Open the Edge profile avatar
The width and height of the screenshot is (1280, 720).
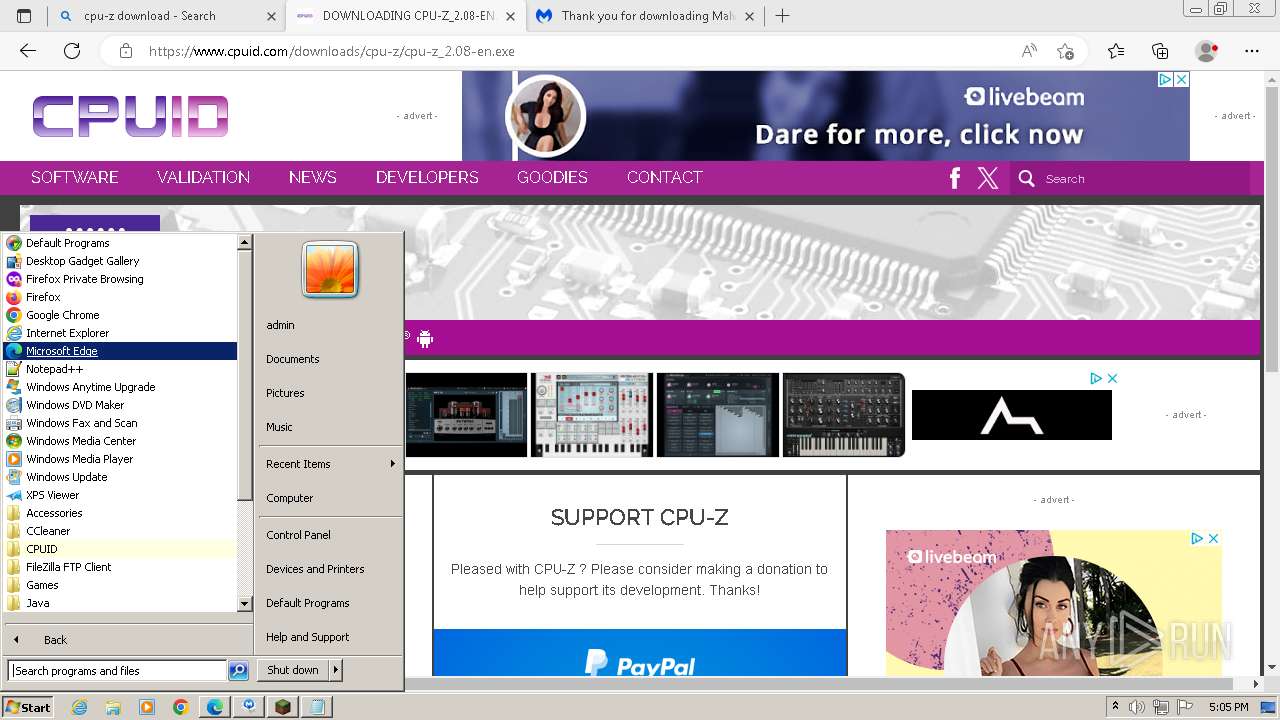(x=1207, y=51)
